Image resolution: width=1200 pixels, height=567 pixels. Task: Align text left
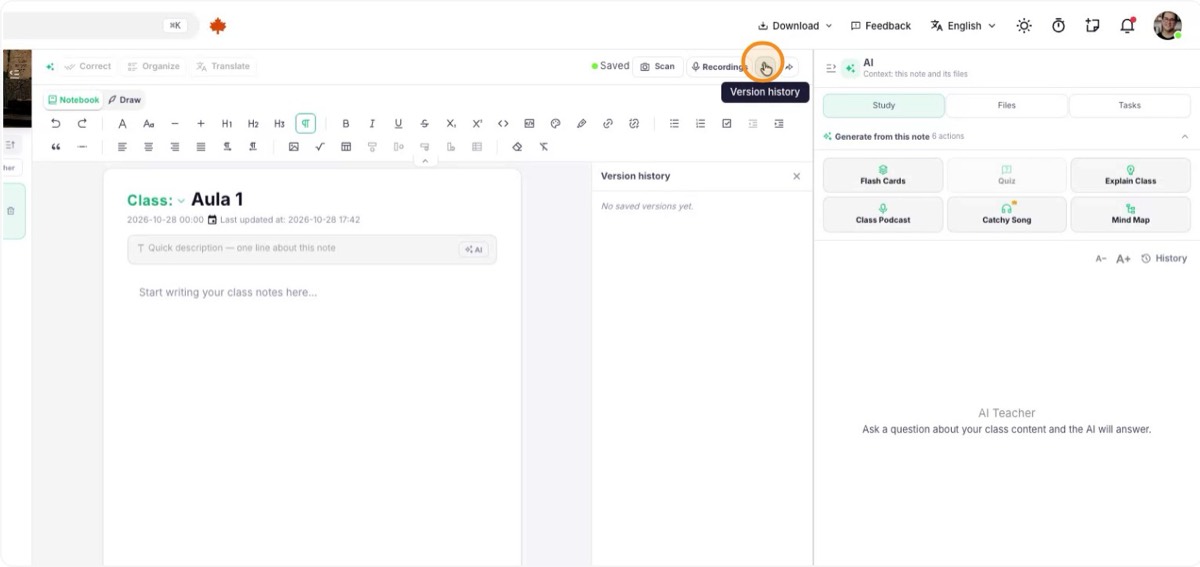tap(122, 147)
